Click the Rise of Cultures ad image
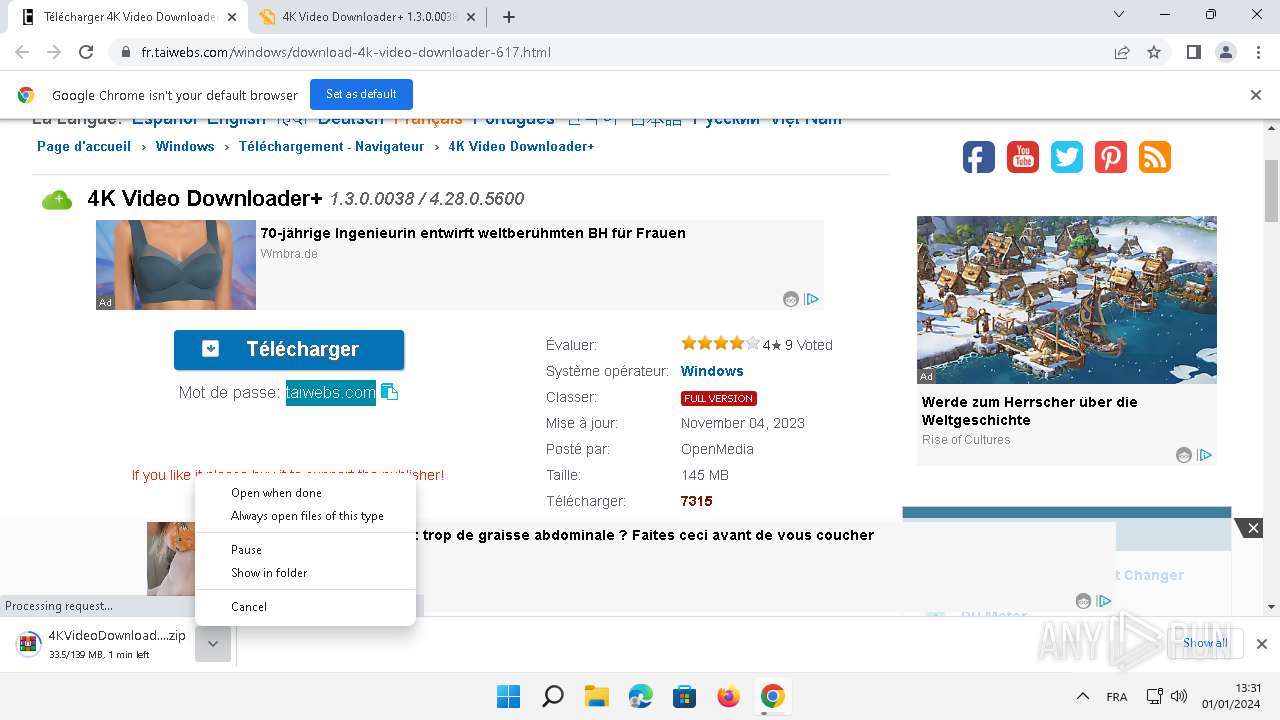1280x720 pixels. click(x=1067, y=300)
